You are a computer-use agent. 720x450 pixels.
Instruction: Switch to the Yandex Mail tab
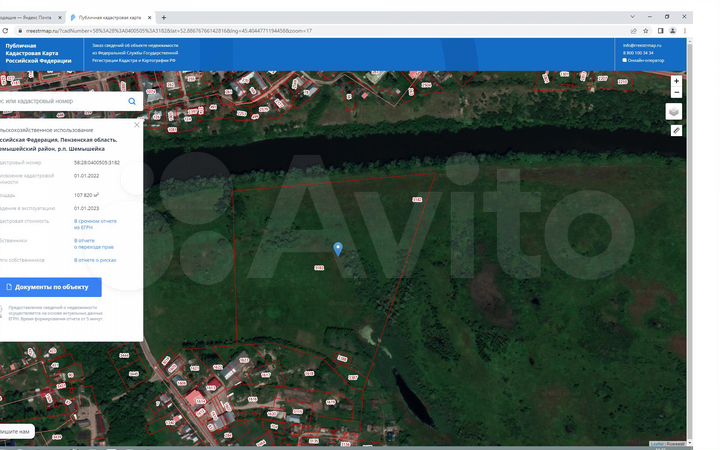pos(28,18)
